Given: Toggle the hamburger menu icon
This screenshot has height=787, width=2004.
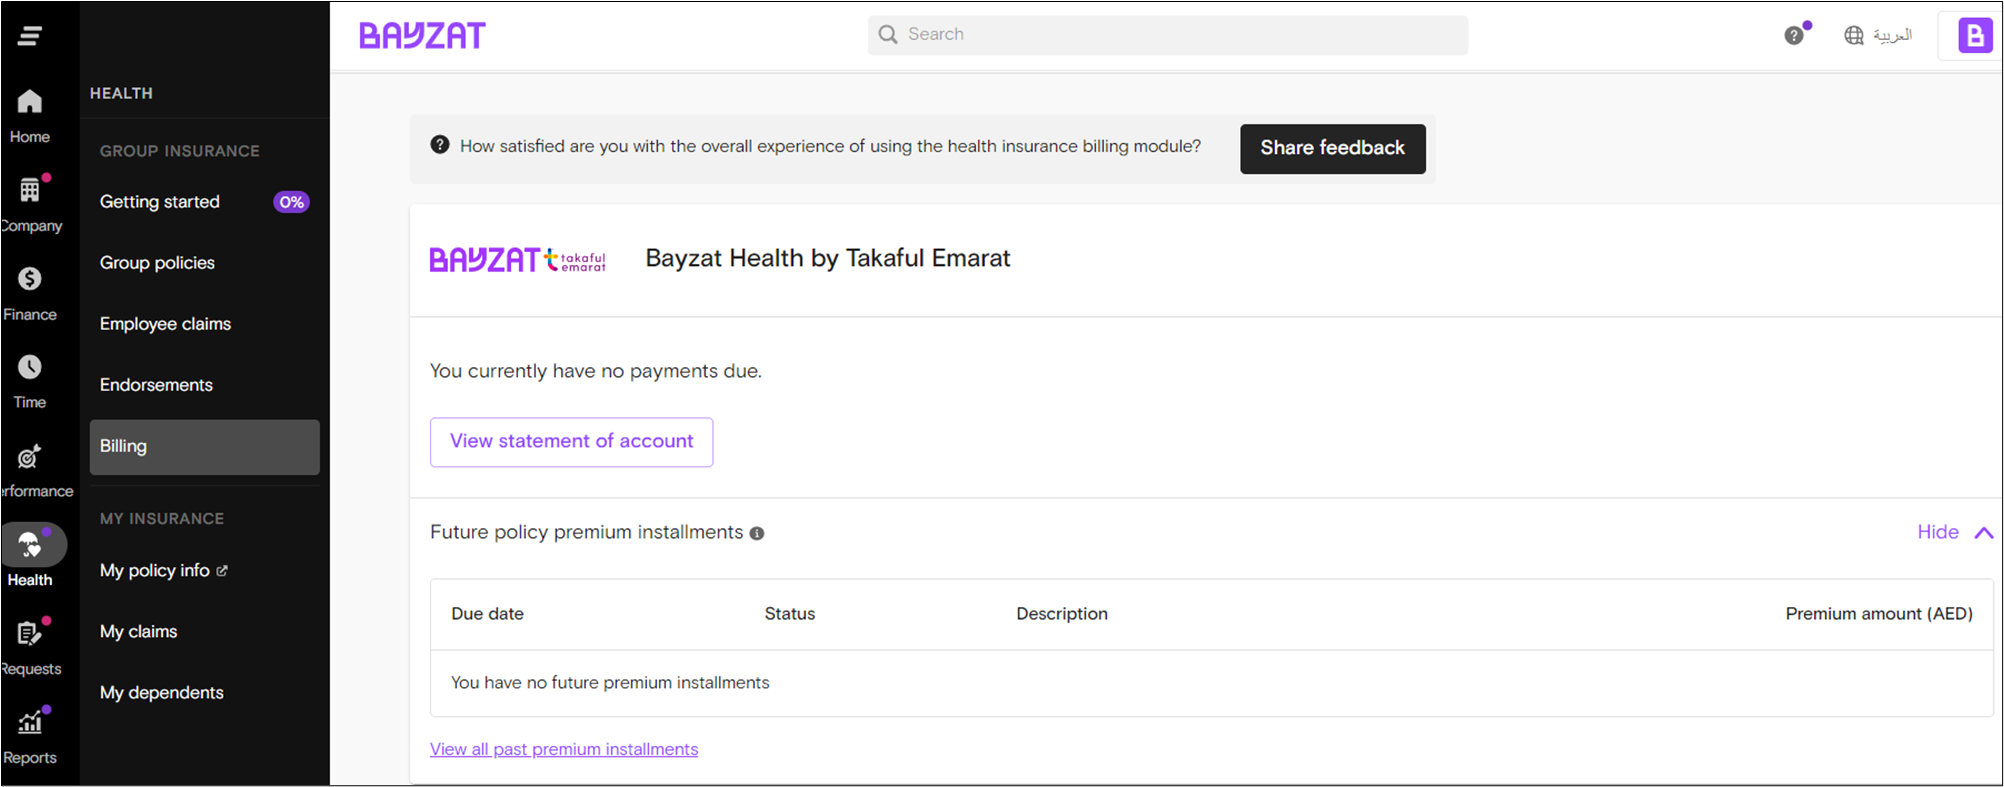Looking at the screenshot, I should 30,36.
